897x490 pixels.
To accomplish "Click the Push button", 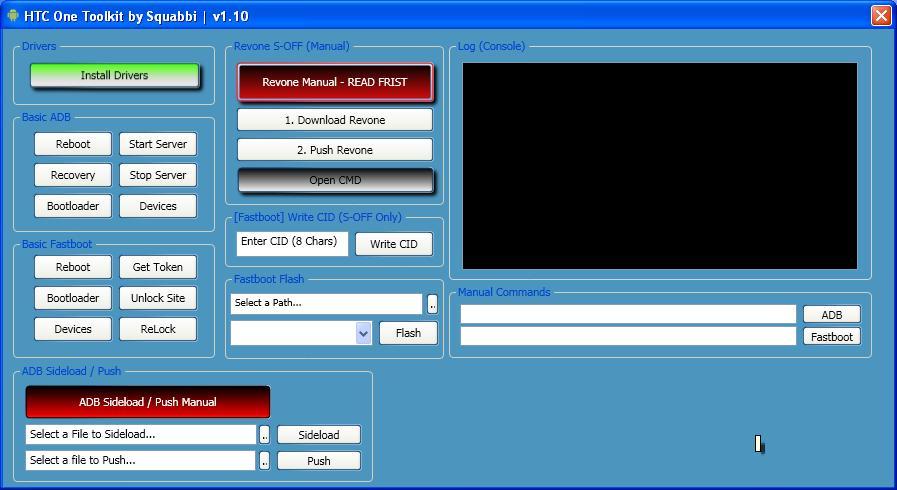I will pos(319,461).
